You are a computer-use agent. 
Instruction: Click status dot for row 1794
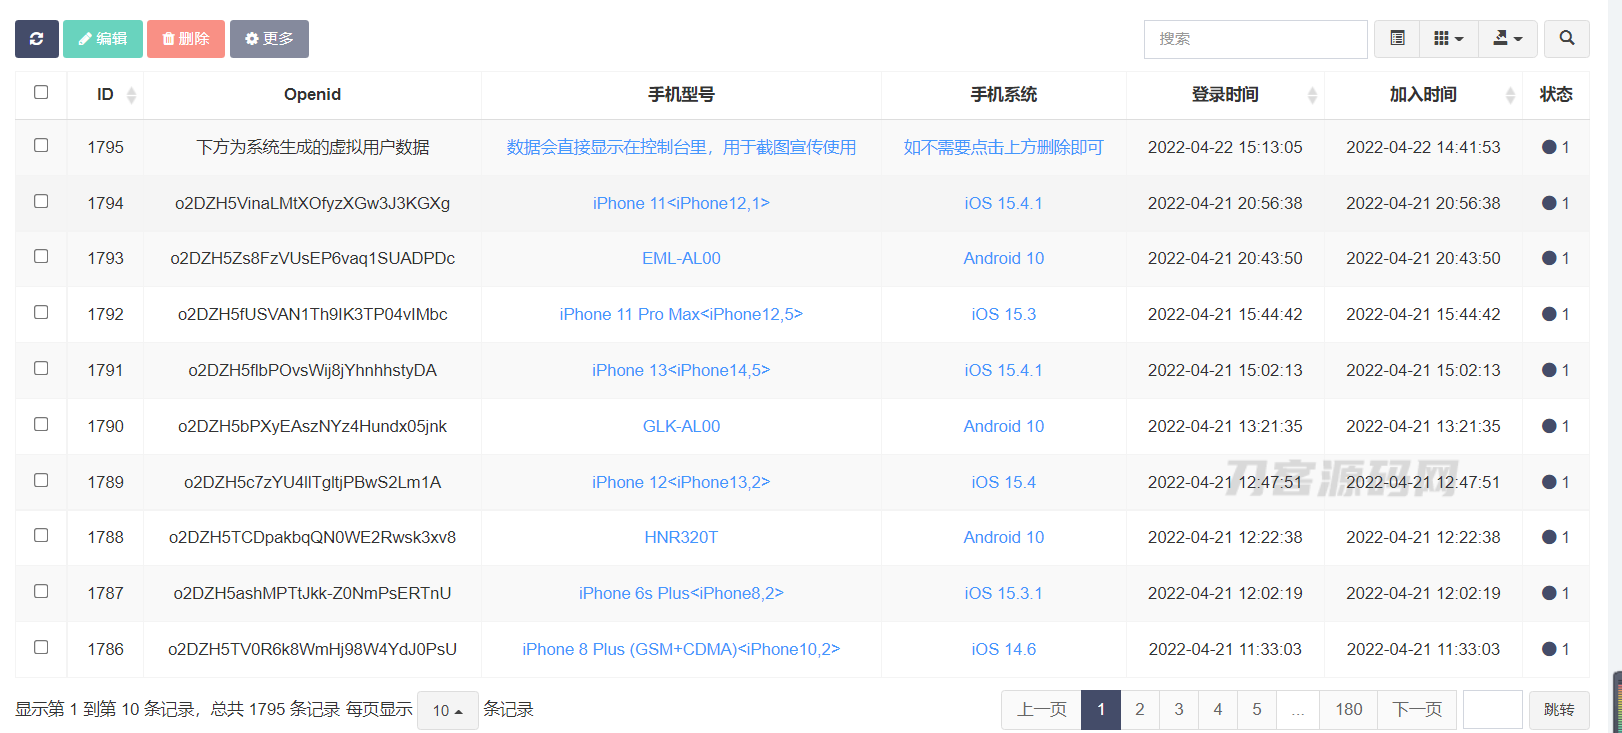coord(1549,203)
